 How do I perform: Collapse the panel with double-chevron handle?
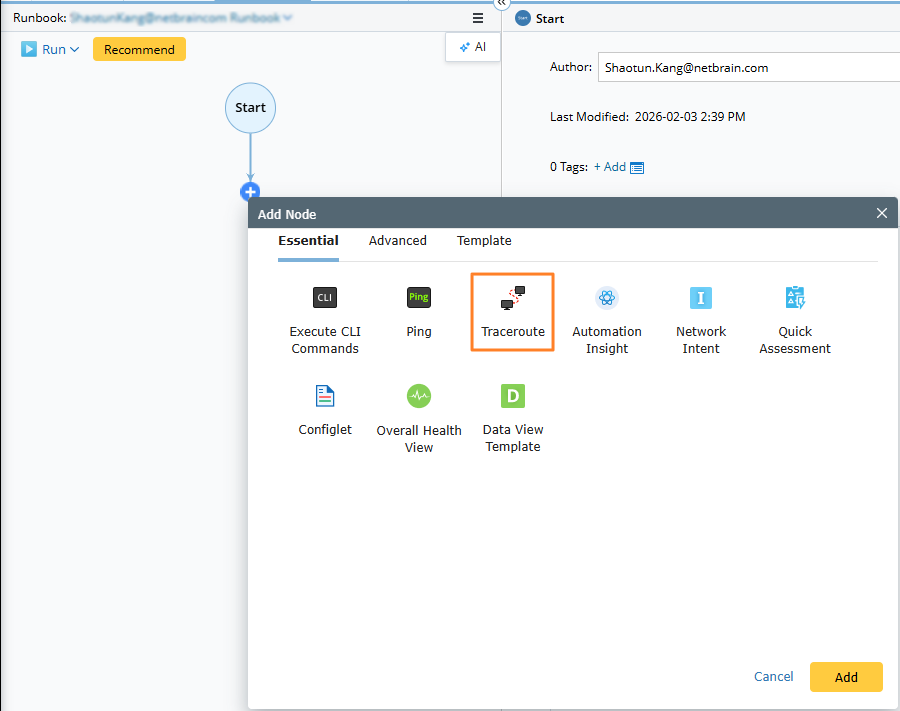pos(501,3)
